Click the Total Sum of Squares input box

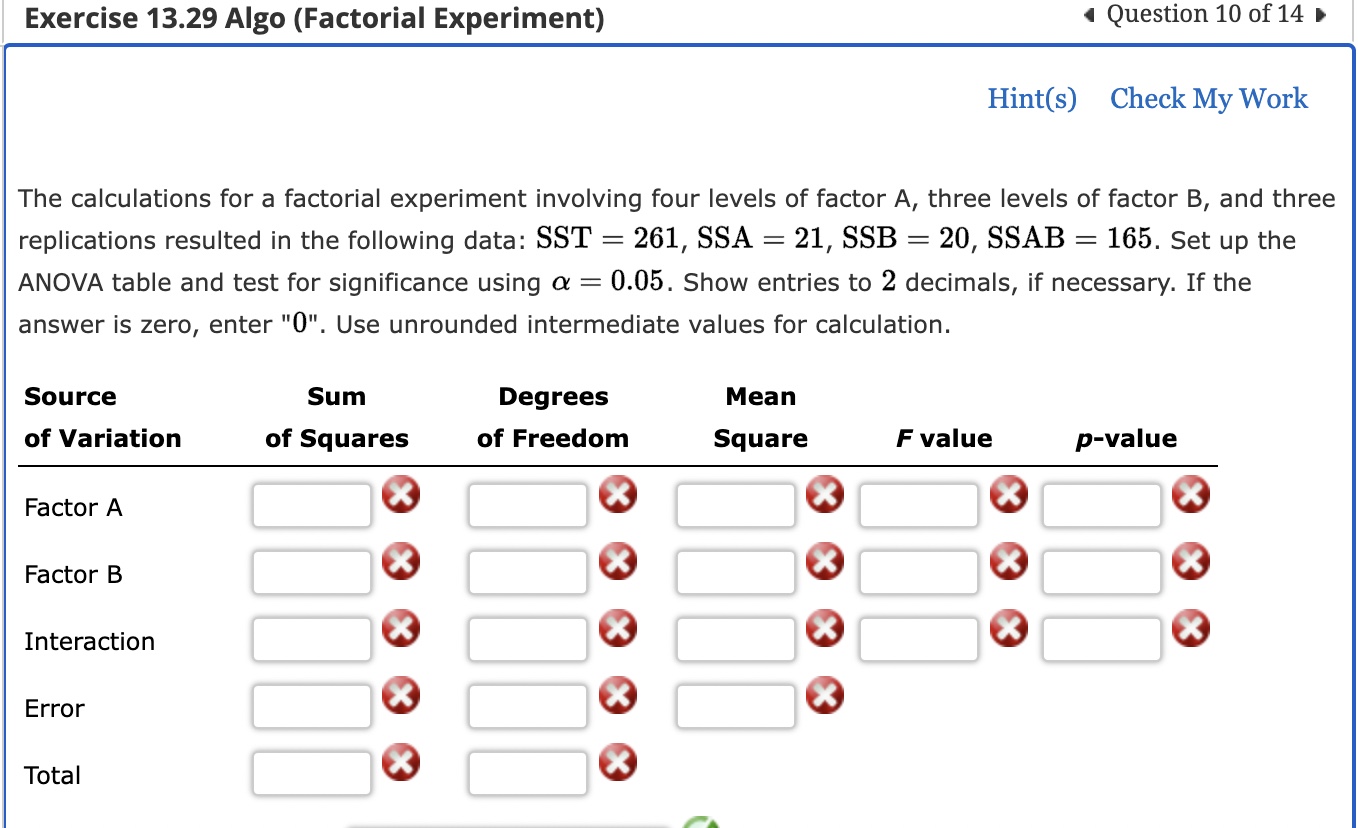click(x=311, y=772)
